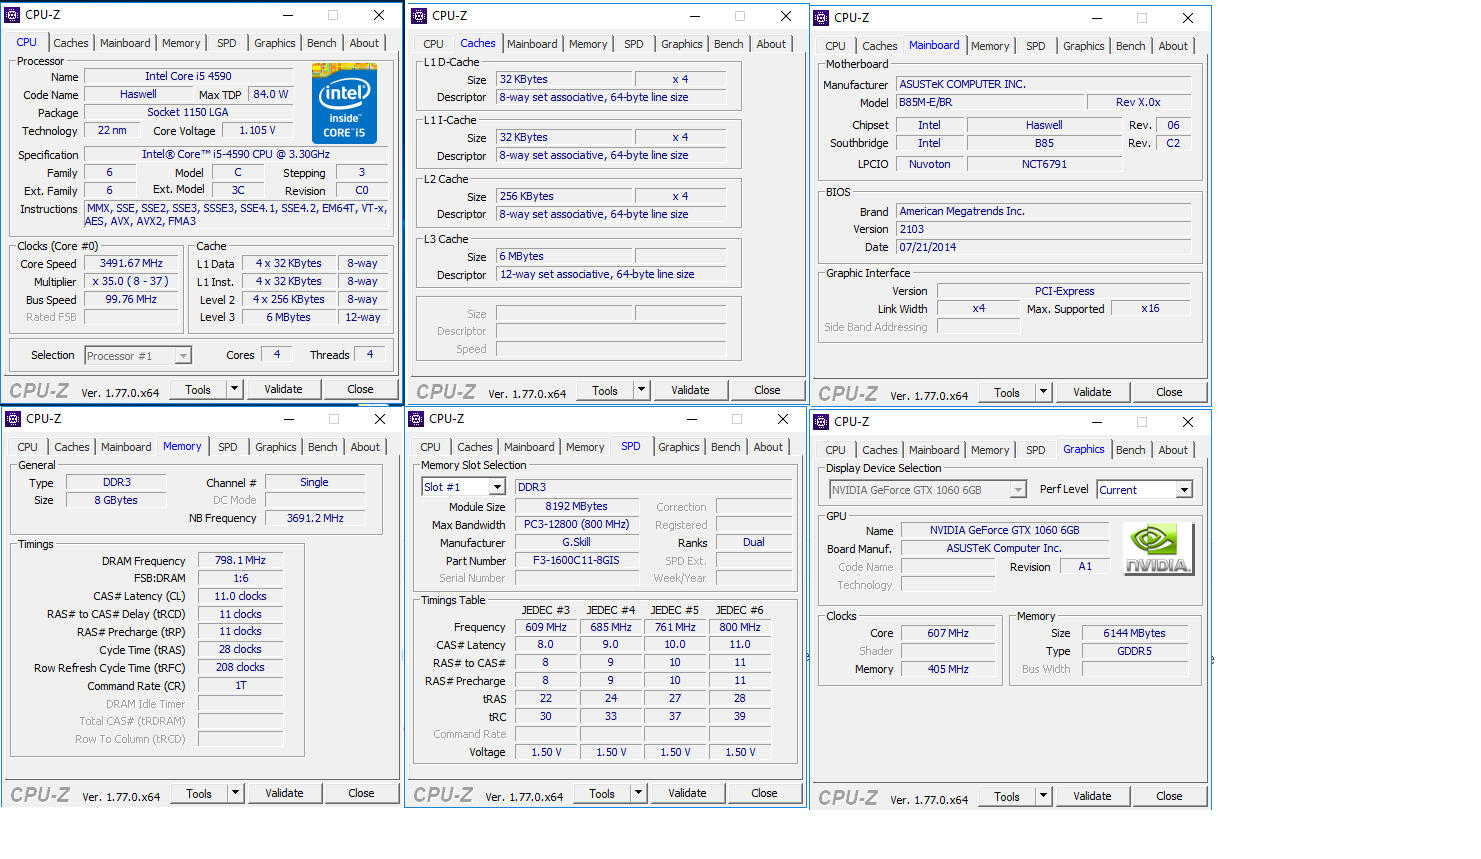Click the Max TDP 84.0 W value
This screenshot has height=859, width=1481.
(x=270, y=94)
